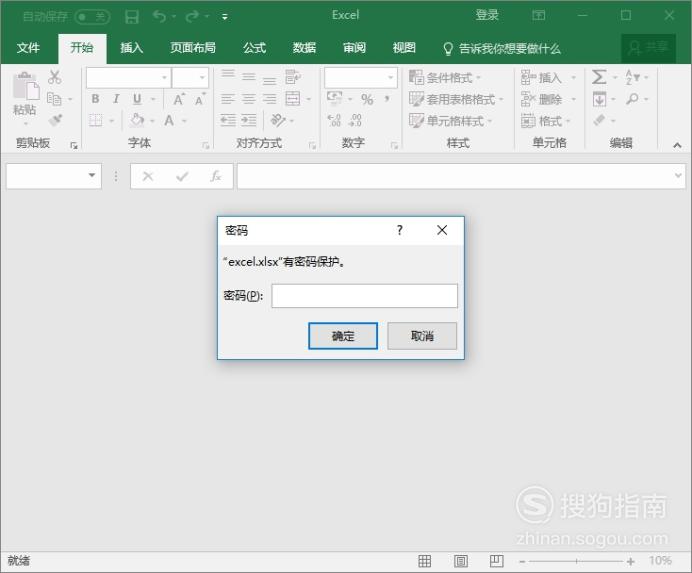
Task: Click the Comma Style icon
Action: click(387, 99)
